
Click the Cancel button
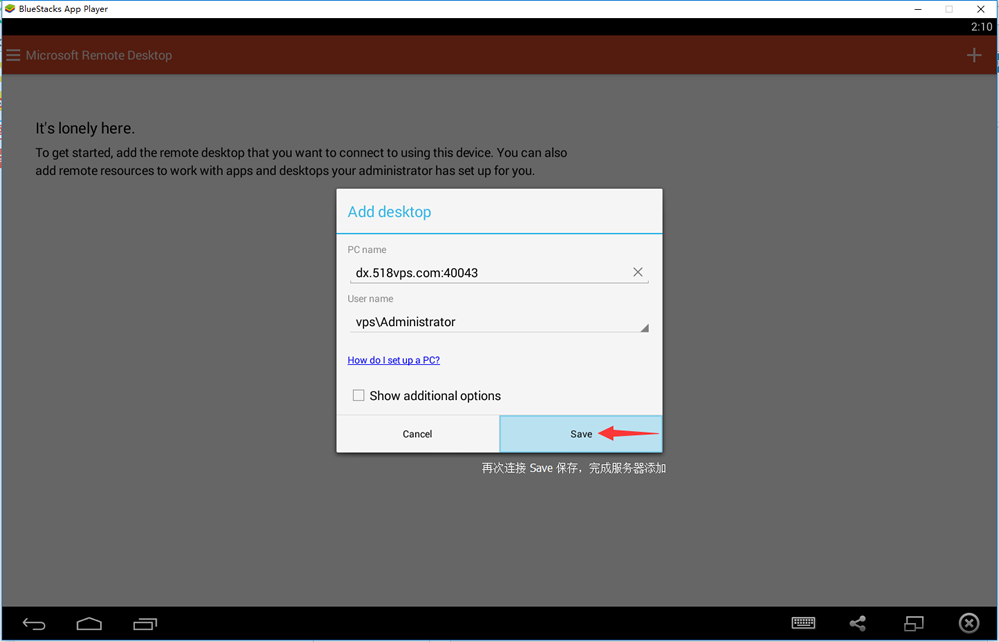[417, 434]
